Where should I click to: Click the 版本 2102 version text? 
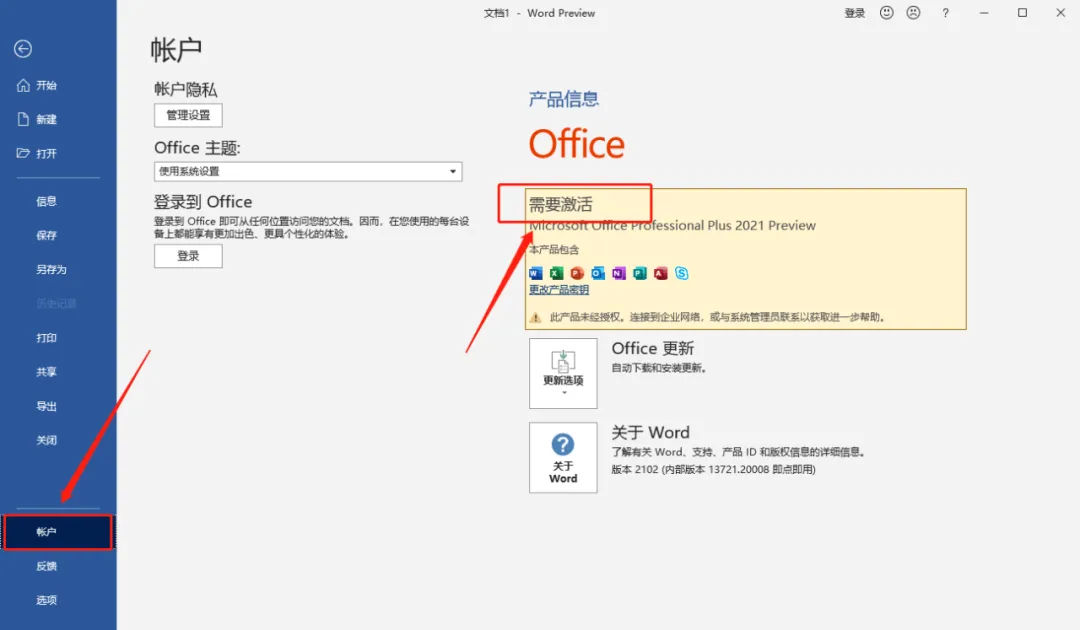pos(714,470)
